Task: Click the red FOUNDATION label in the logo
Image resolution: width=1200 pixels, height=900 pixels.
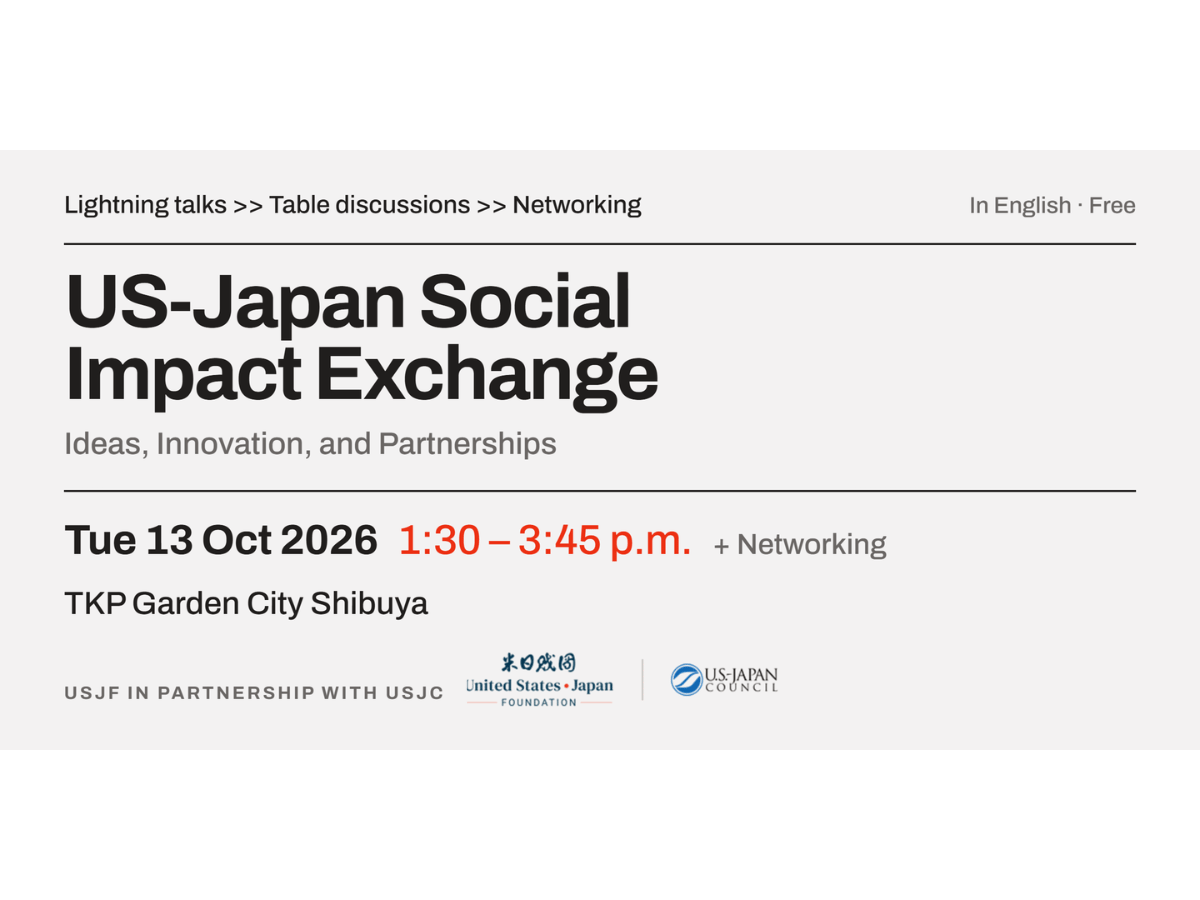Action: click(539, 702)
